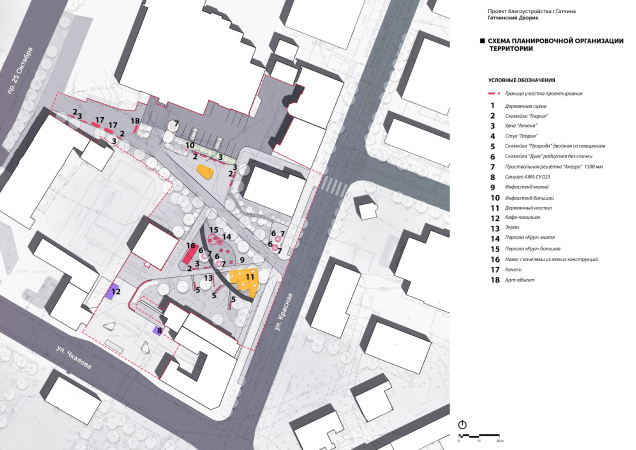Click legend entry 18 Арт-объект
636x450 pixels.
(525, 279)
